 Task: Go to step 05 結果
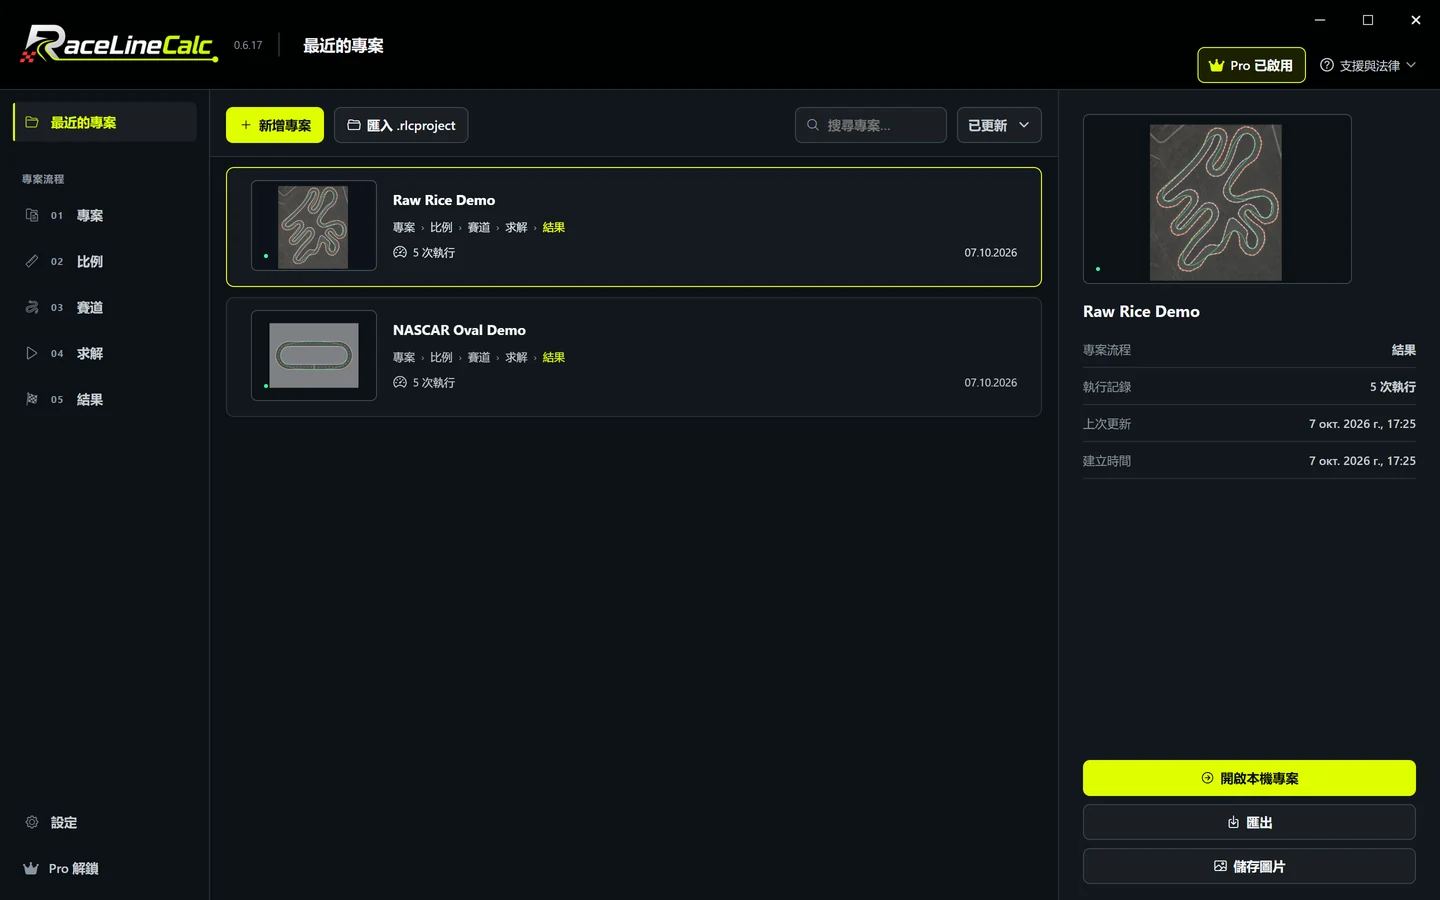point(105,399)
